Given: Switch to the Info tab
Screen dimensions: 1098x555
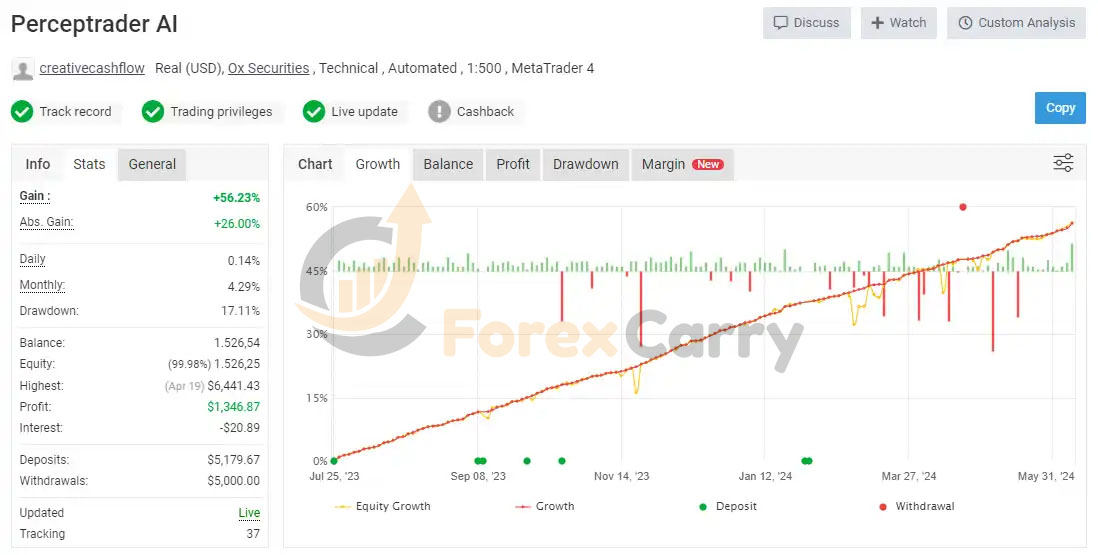Looking at the screenshot, I should click(x=38, y=164).
